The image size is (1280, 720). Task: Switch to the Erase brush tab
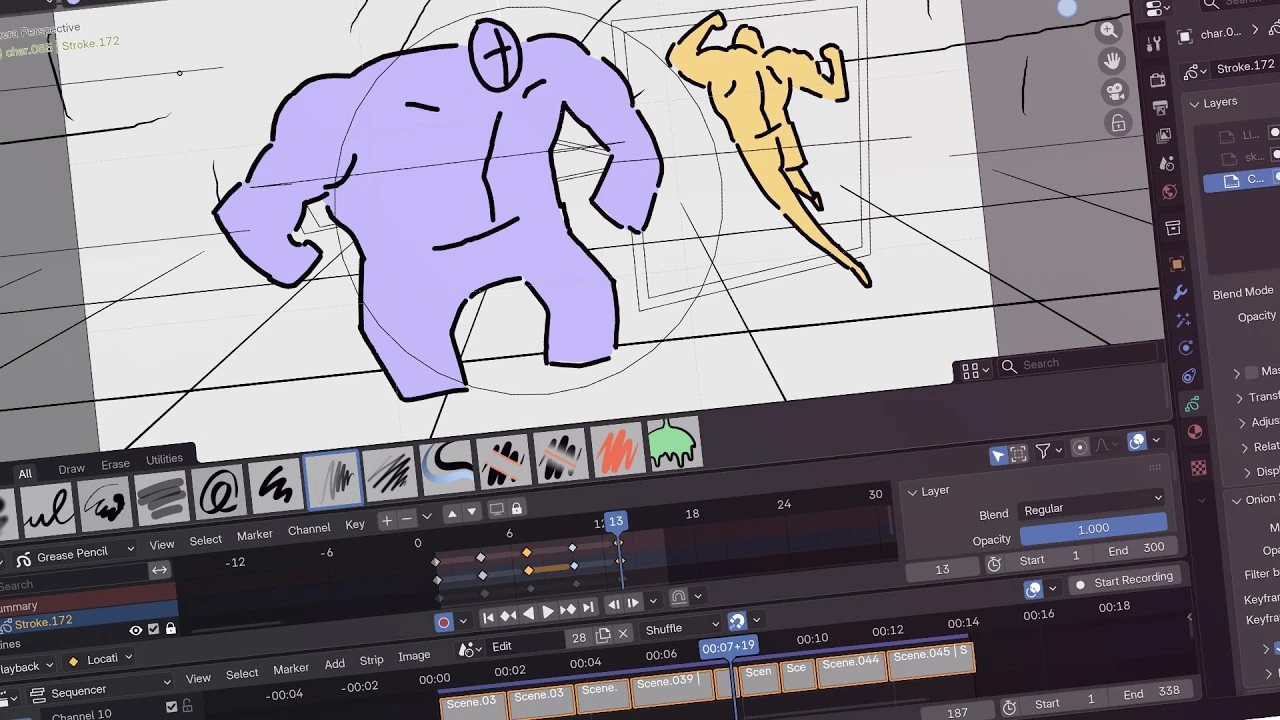click(115, 464)
